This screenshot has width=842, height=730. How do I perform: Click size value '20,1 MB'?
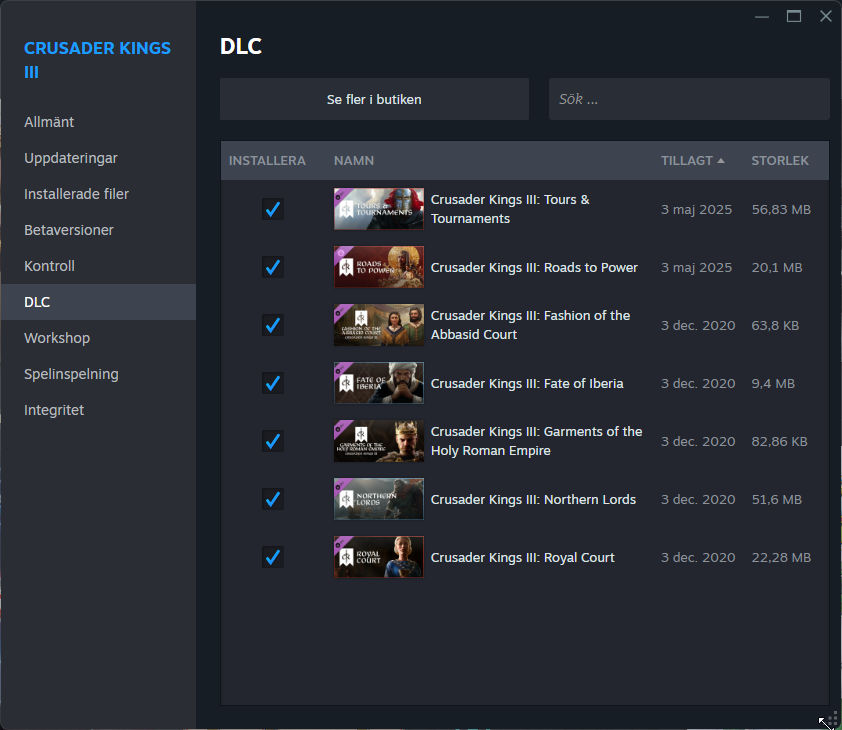tap(777, 268)
